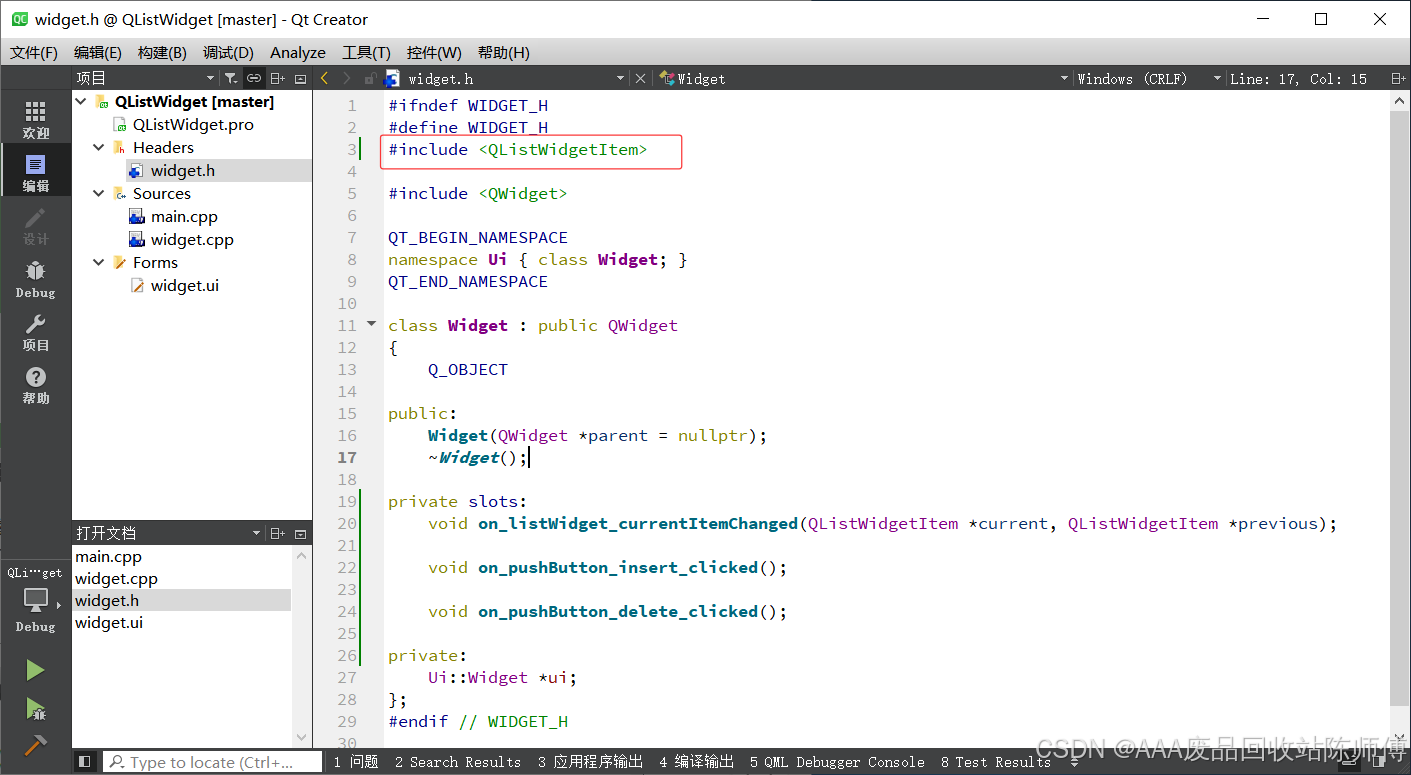
Task: Open the 项目 panel type dropdown
Action: 210,78
